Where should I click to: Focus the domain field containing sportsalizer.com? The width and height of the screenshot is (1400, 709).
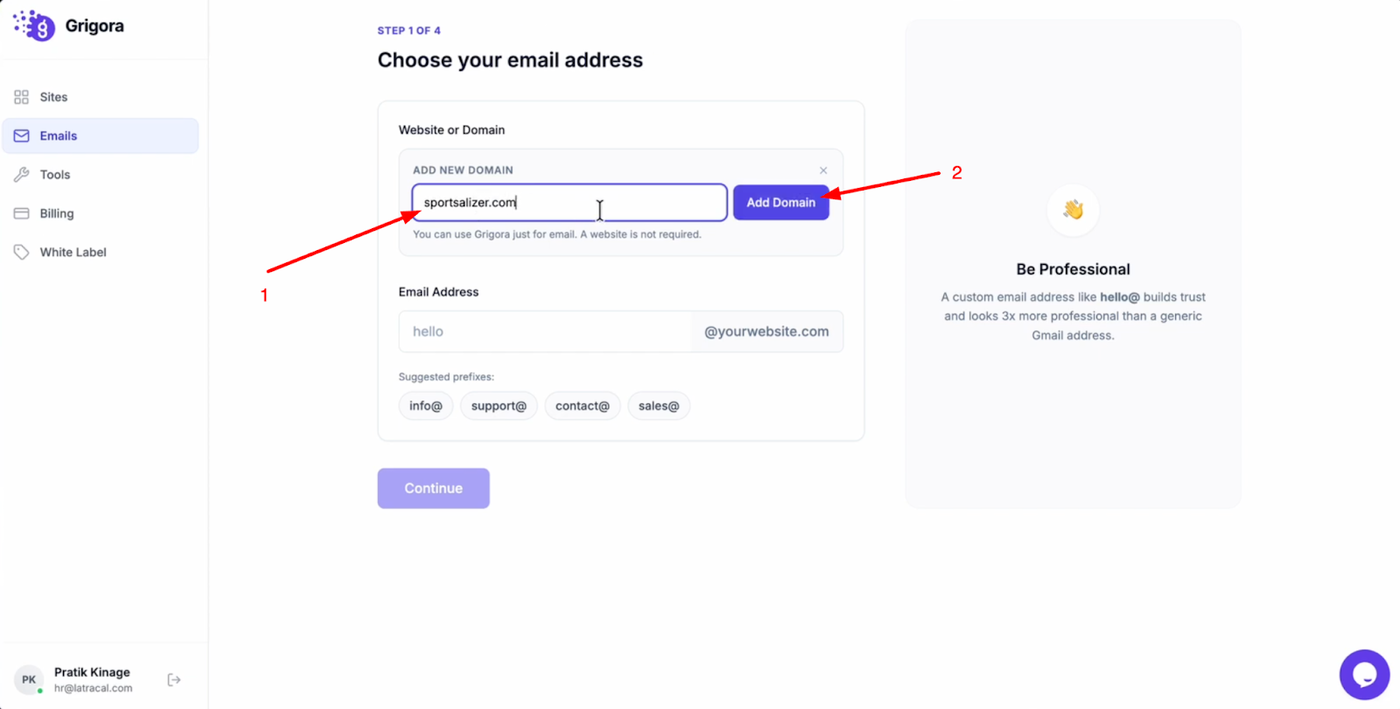click(569, 202)
